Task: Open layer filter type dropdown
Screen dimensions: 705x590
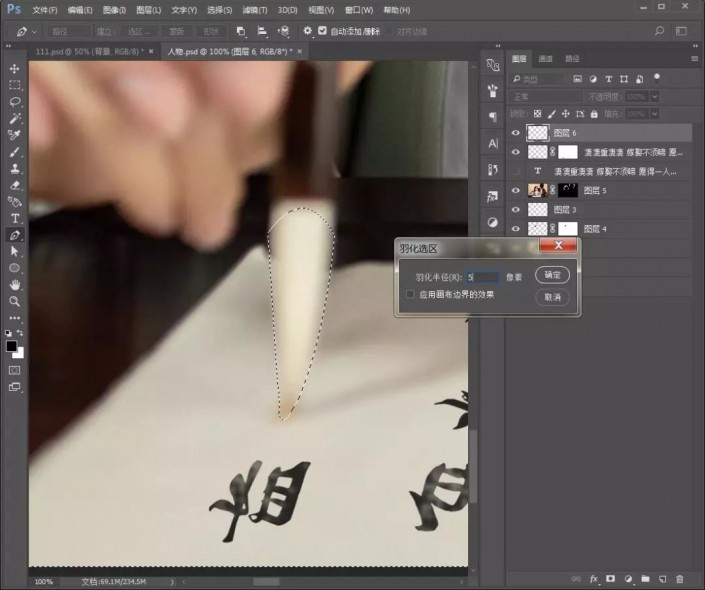Action: tap(537, 79)
